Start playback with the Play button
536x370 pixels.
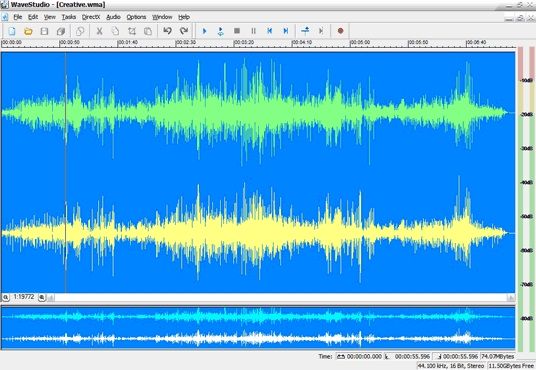click(204, 31)
